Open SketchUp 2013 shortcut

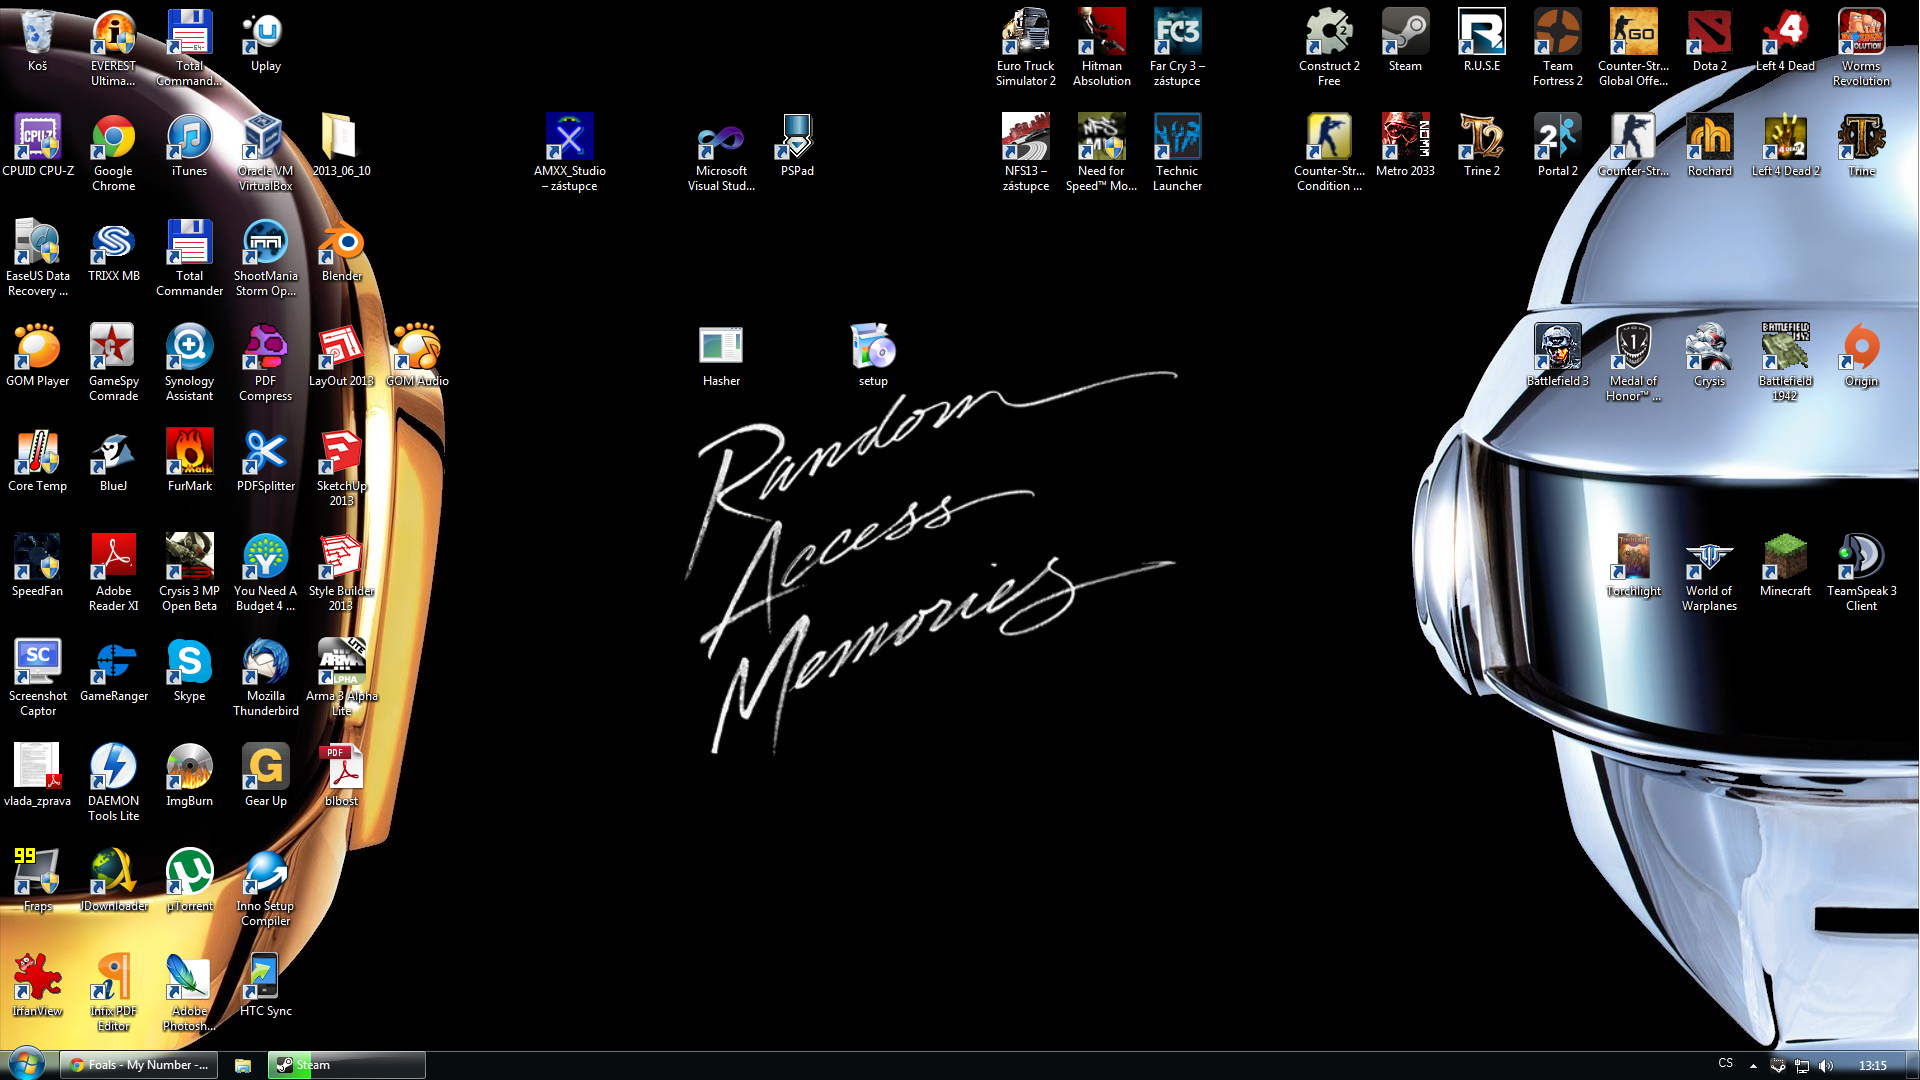(x=341, y=468)
